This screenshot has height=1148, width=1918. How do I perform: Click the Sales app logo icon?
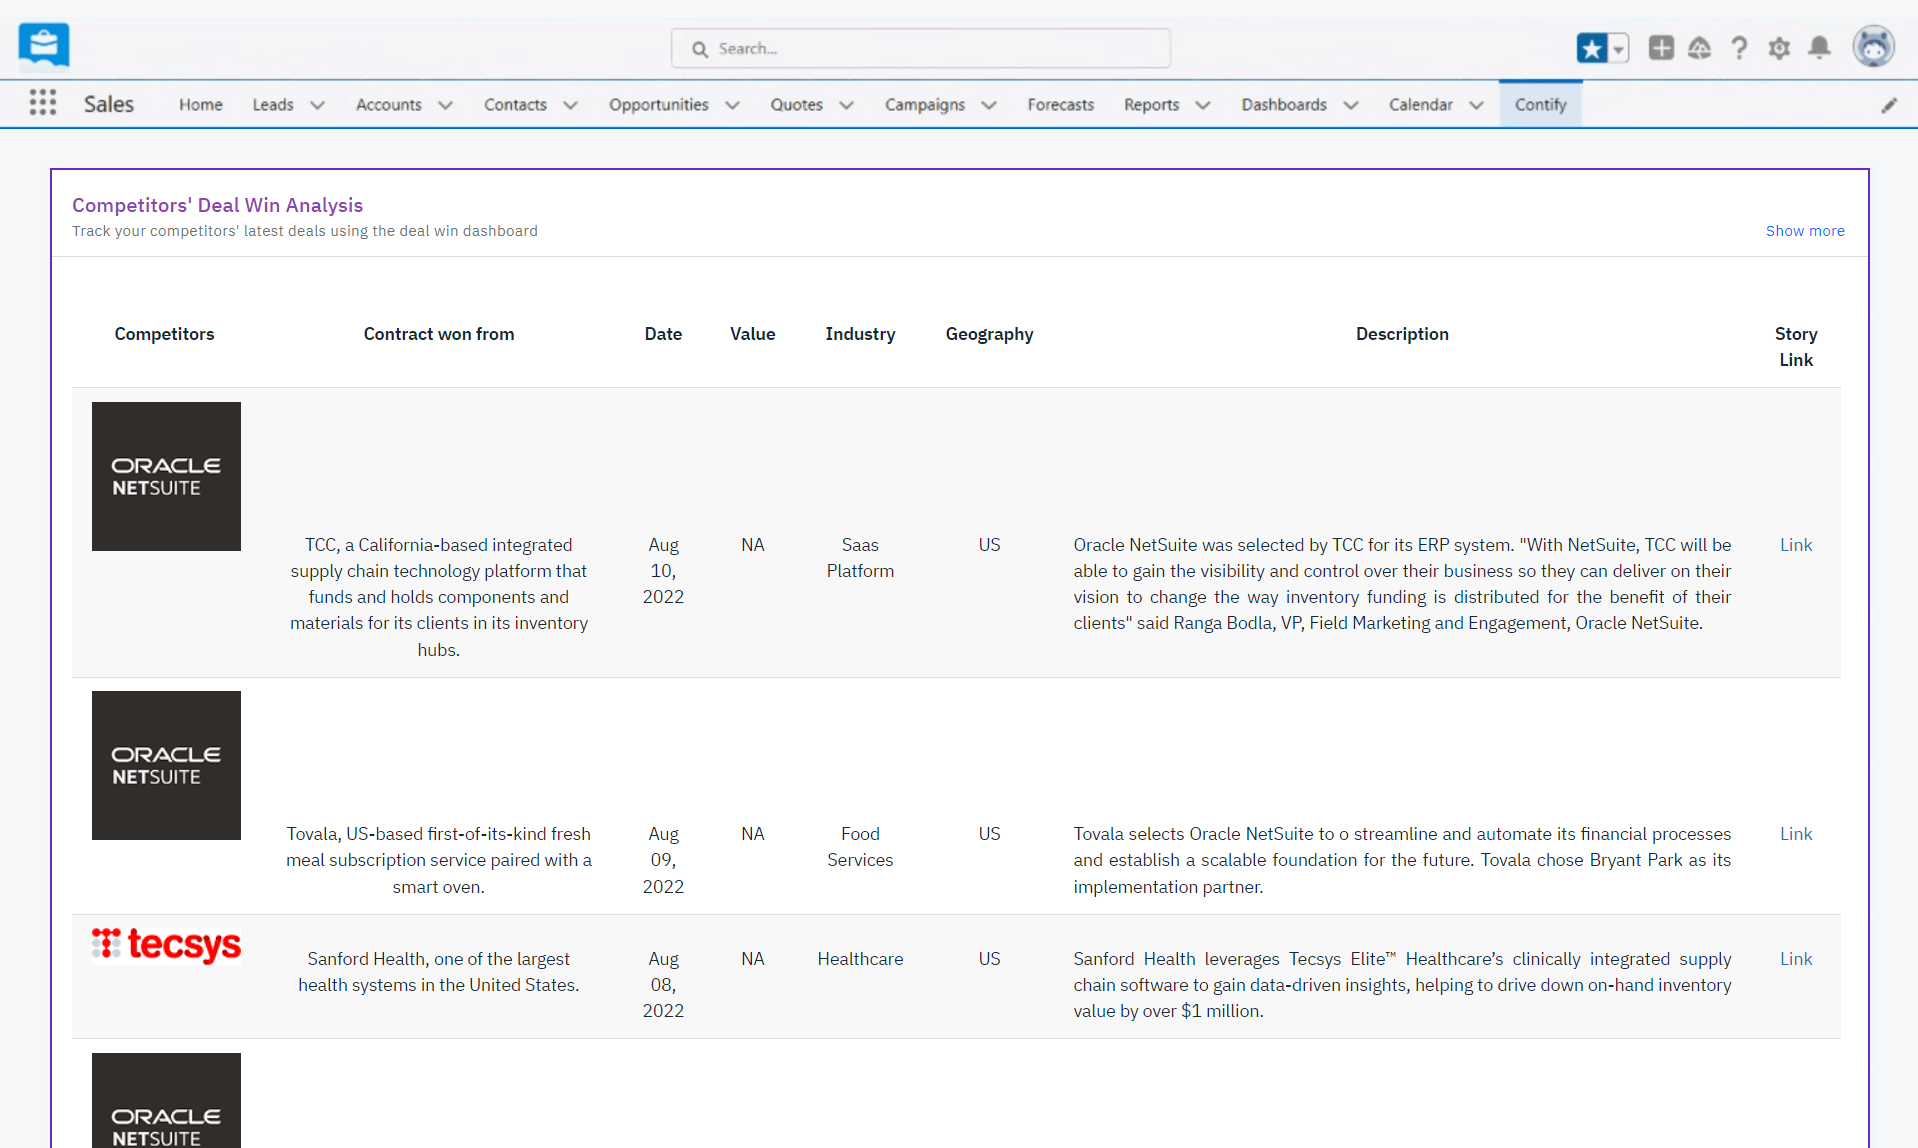coord(44,45)
